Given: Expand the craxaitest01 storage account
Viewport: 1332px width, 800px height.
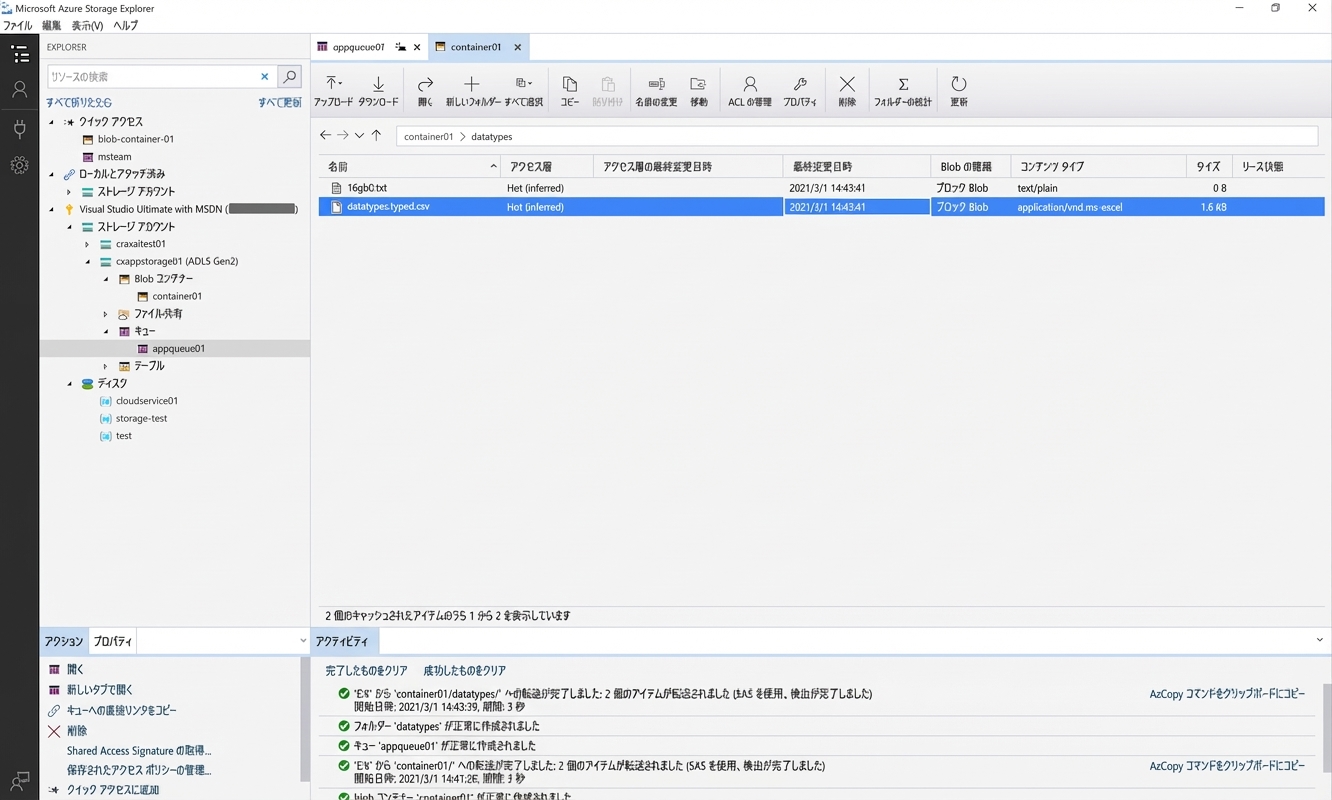Looking at the screenshot, I should pos(87,244).
